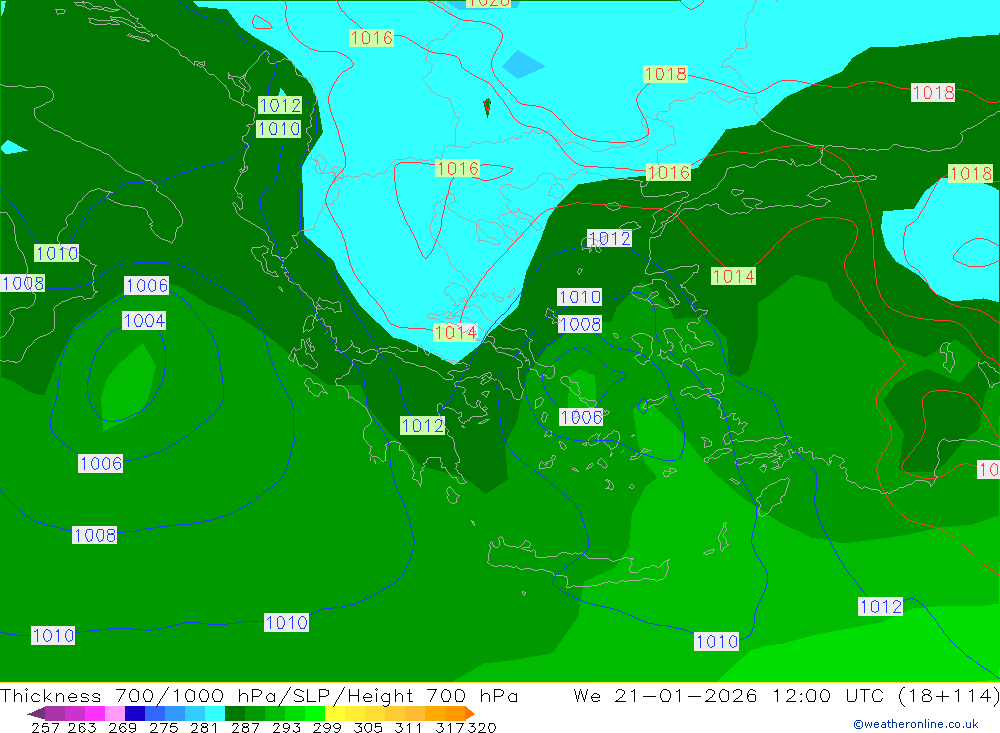Image resolution: width=1000 pixels, height=733 pixels.
Task: Click the 'UTC' text in the footer
Action: [x=865, y=695]
